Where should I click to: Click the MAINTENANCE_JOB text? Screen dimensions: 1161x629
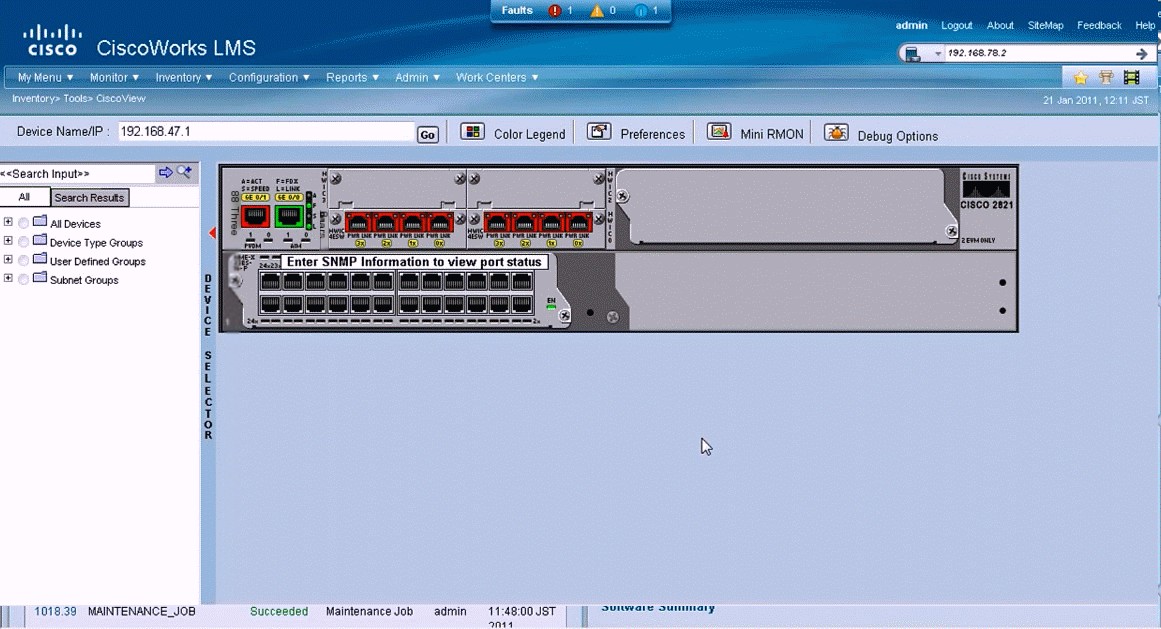tap(141, 611)
